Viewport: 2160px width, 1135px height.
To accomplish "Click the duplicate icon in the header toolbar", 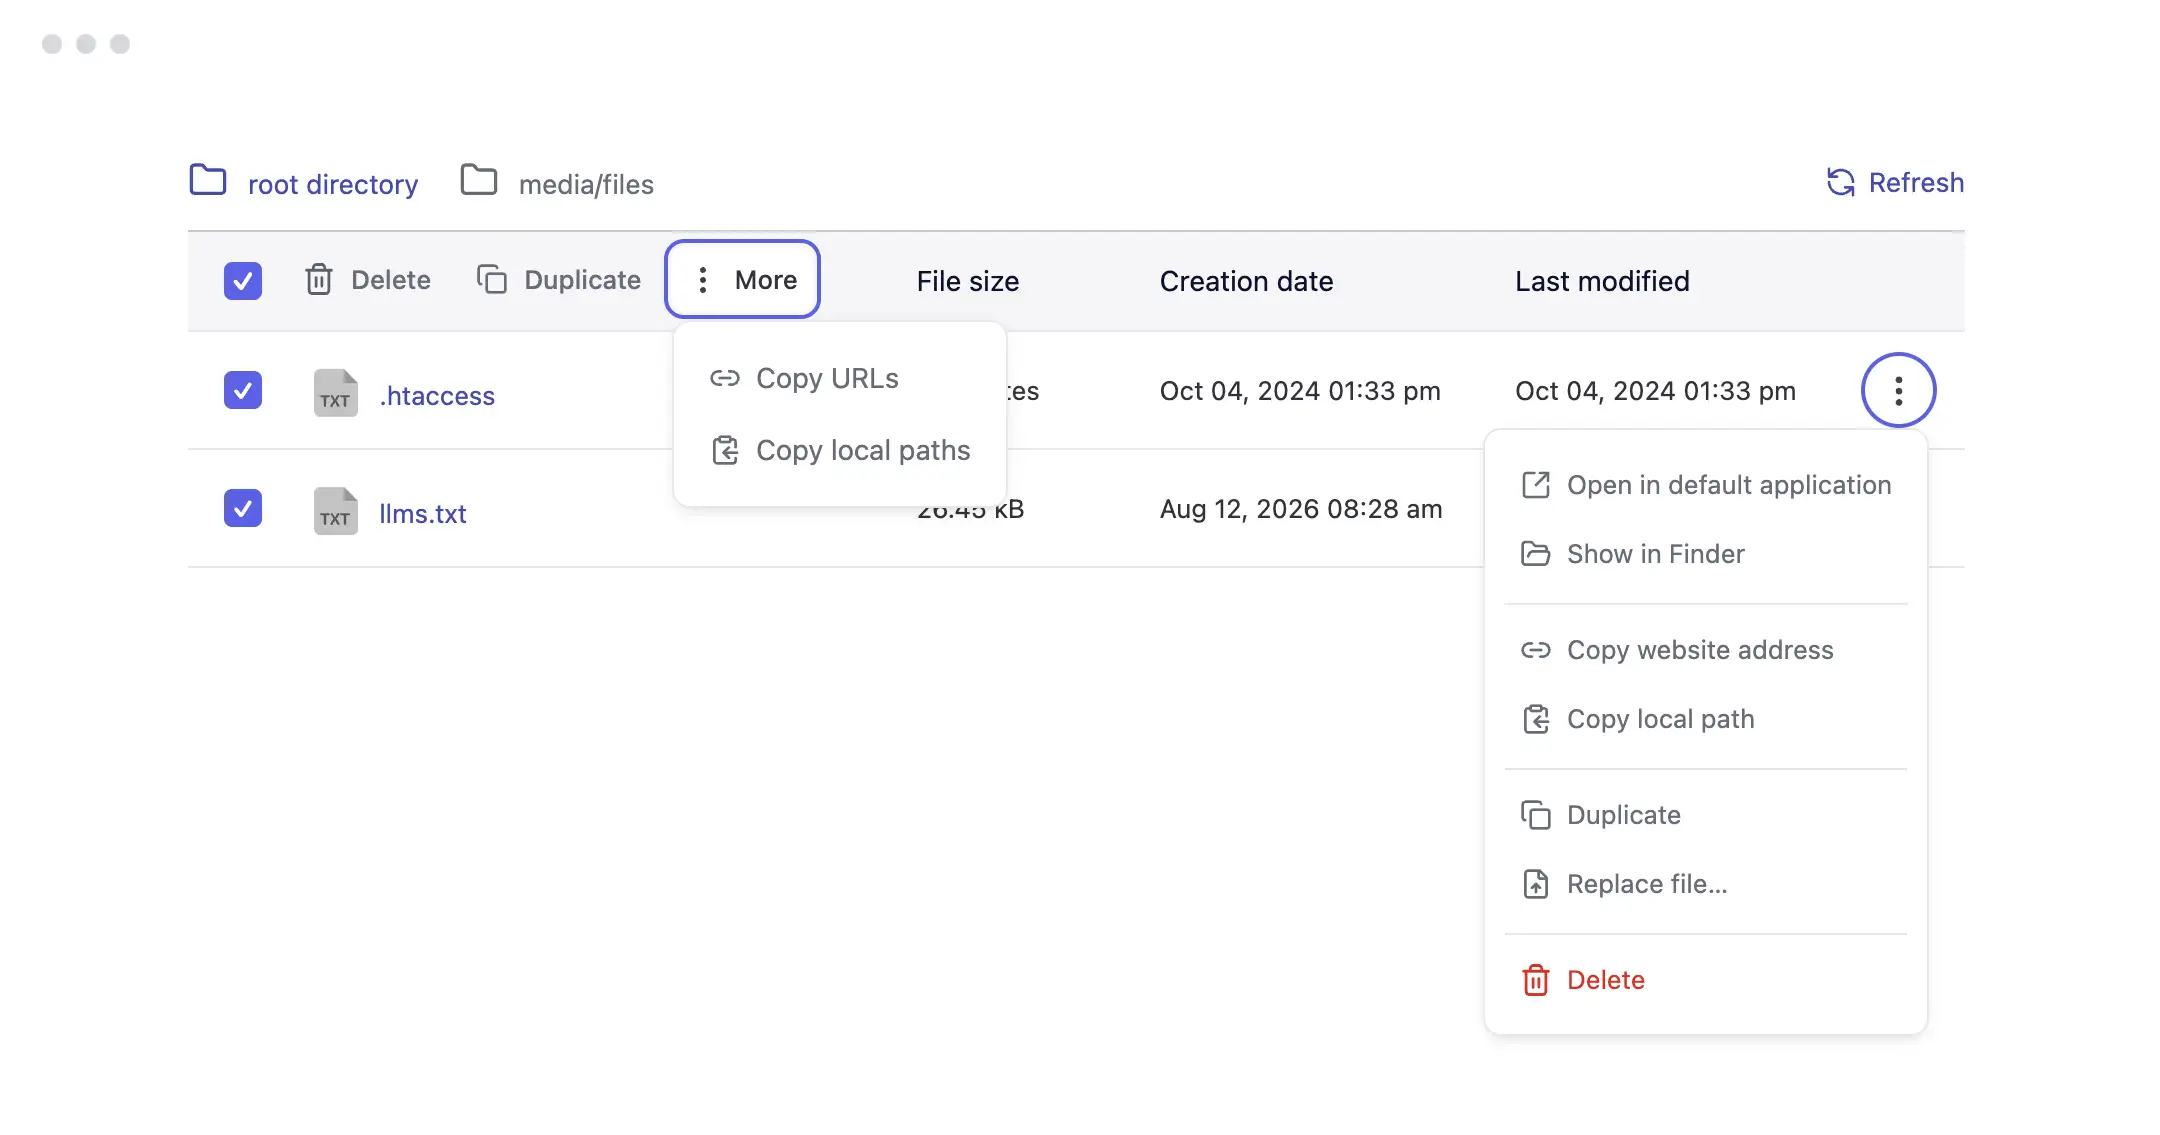I will pyautogui.click(x=492, y=279).
